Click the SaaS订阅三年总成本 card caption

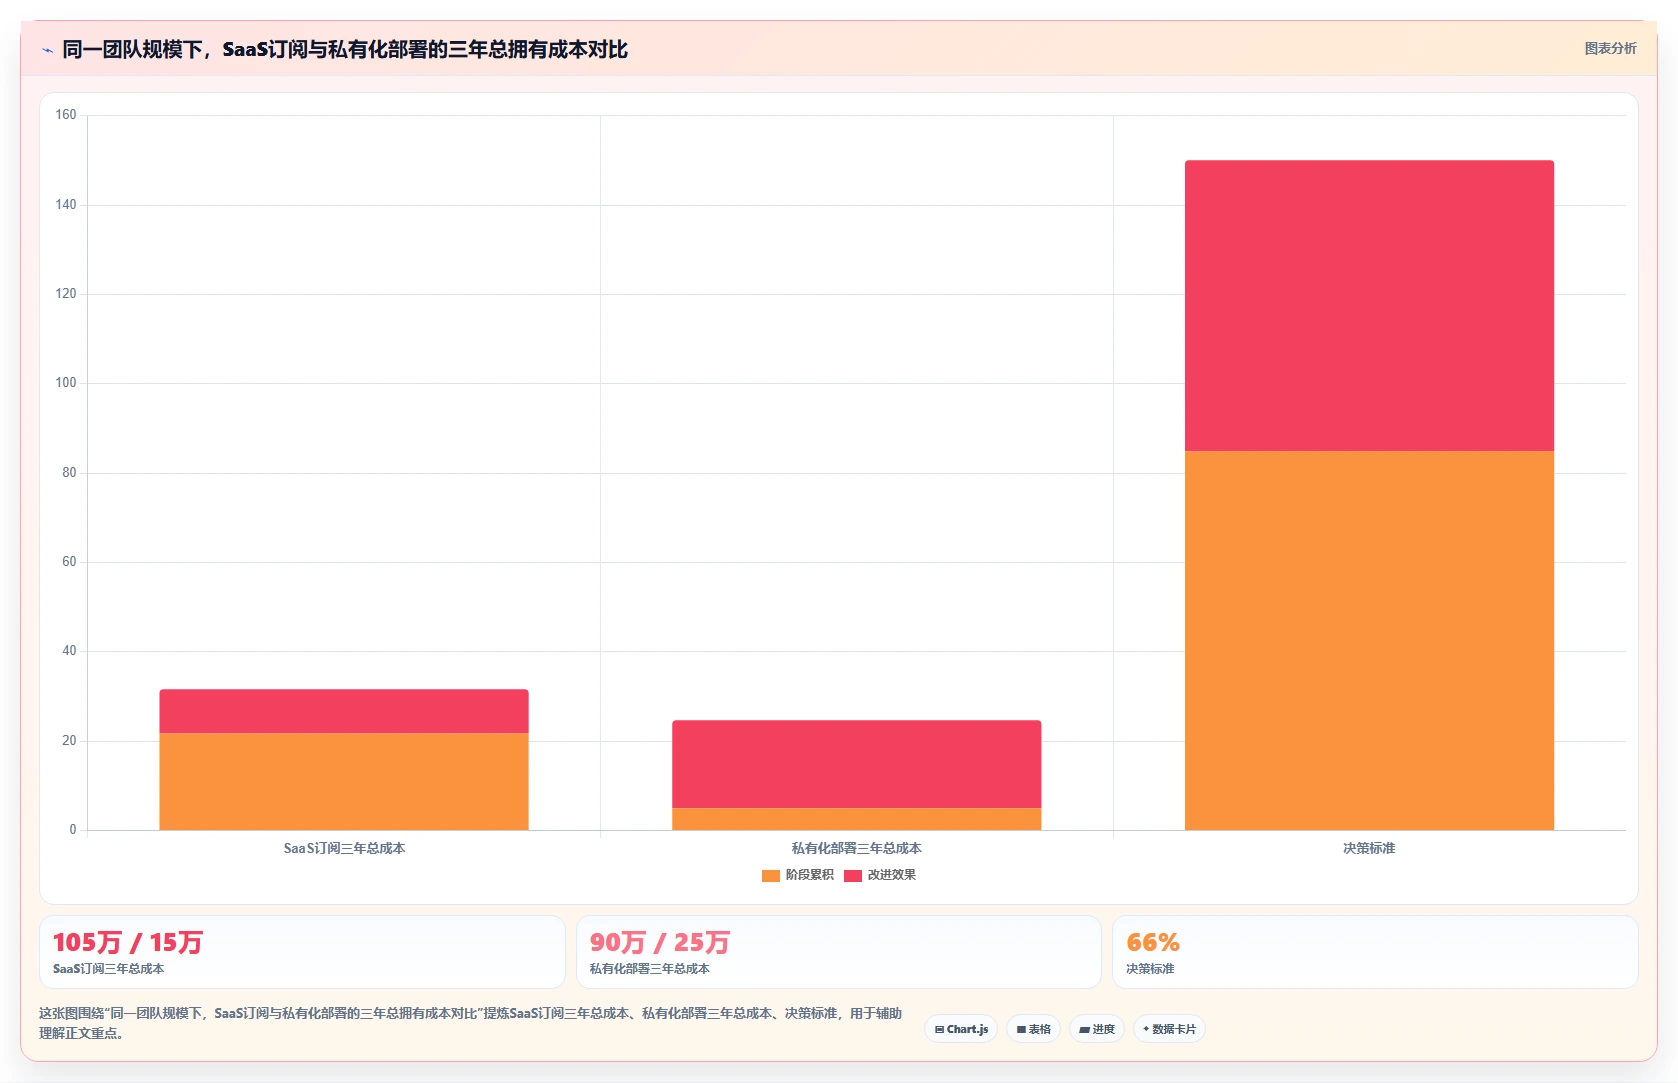pyautogui.click(x=108, y=969)
